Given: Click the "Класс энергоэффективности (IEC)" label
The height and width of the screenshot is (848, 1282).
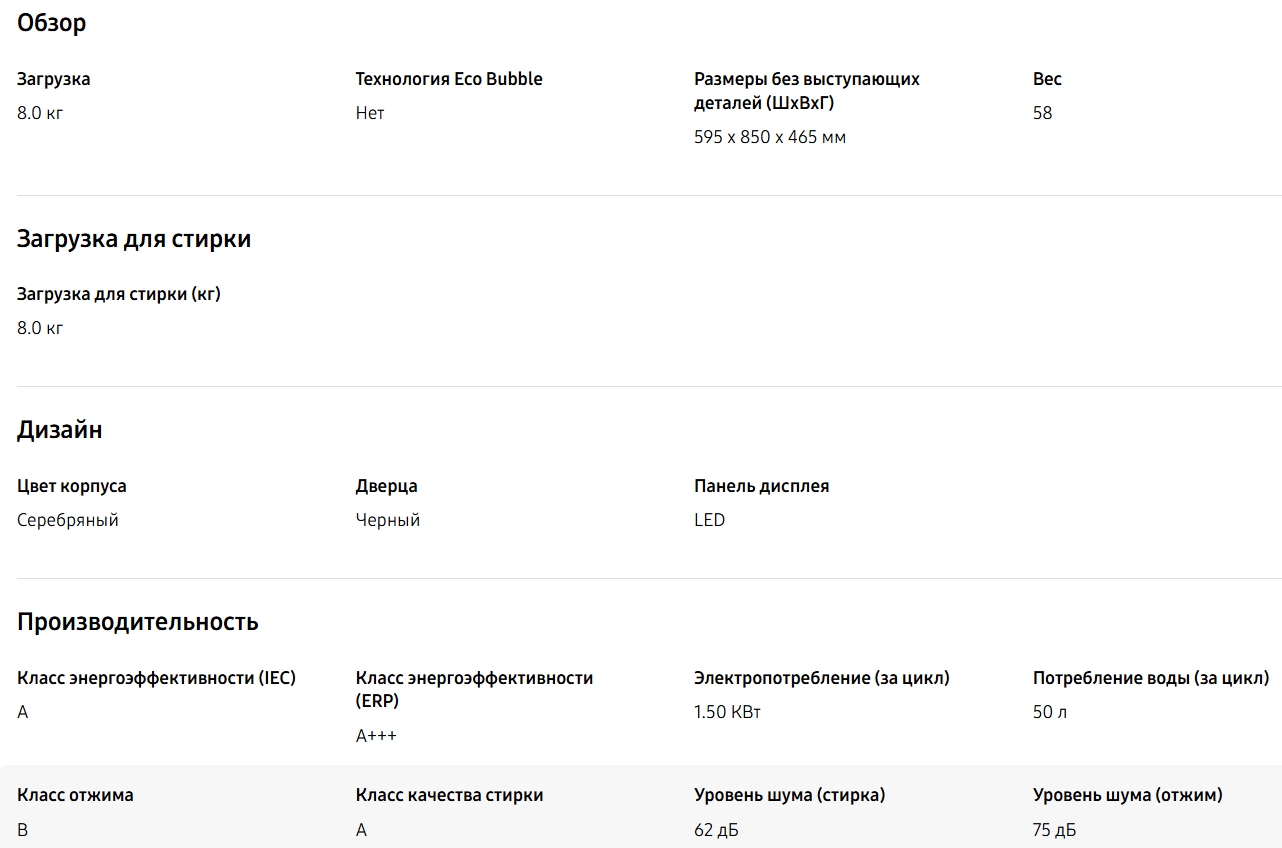Looking at the screenshot, I should (x=157, y=678).
